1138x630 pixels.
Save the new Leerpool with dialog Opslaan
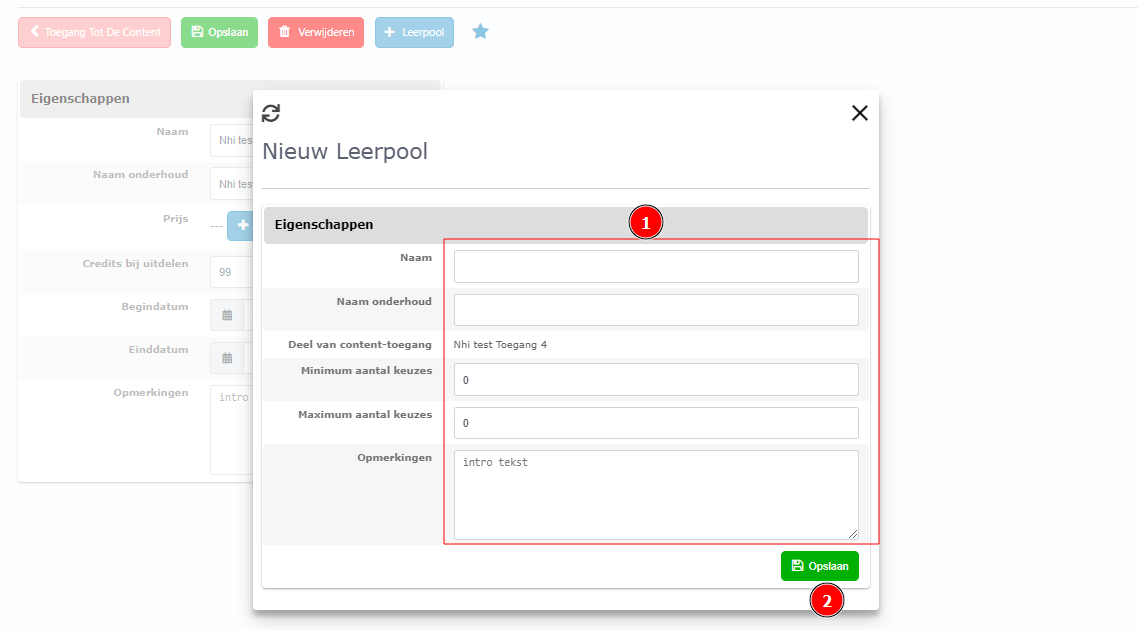pos(819,566)
